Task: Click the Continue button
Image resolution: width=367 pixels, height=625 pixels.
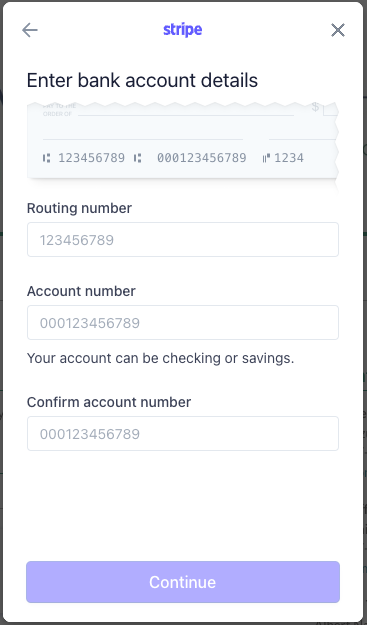Action: click(183, 582)
